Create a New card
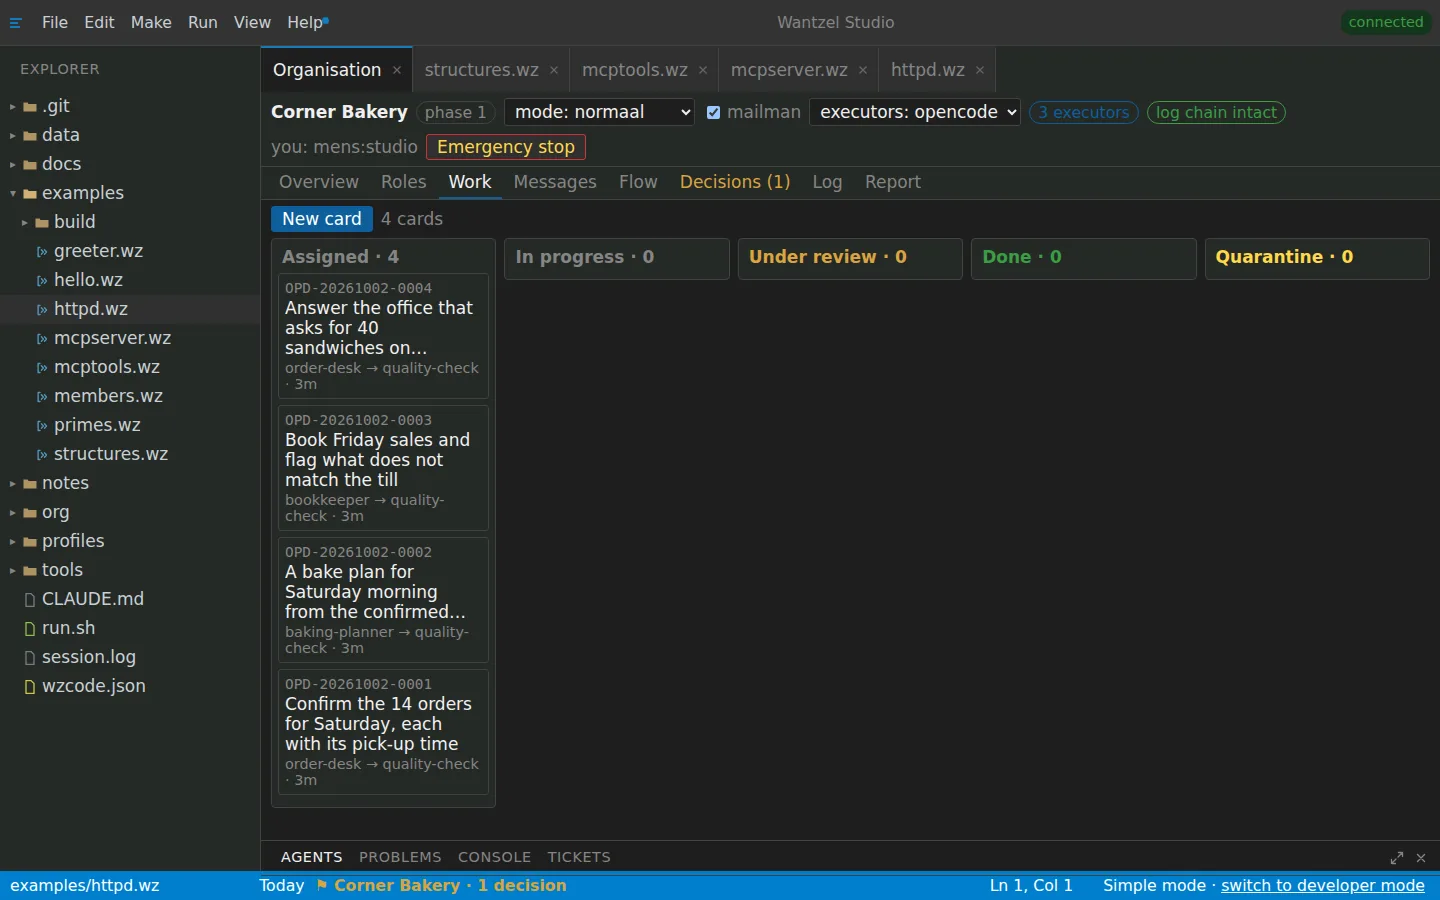 tap(322, 219)
